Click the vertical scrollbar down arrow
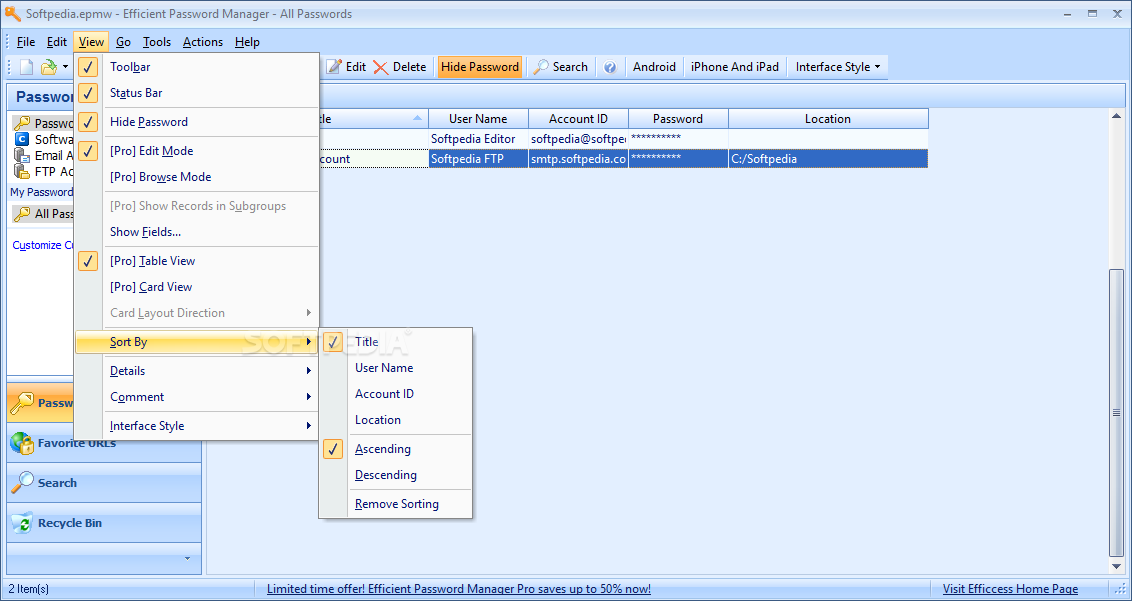Screen dimensions: 1132x601 click(x=1117, y=567)
